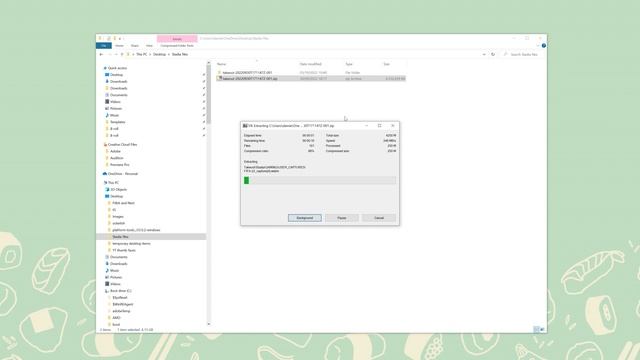Click the extracted folder icon in file list
The width and height of the screenshot is (640, 360).
[220, 72]
